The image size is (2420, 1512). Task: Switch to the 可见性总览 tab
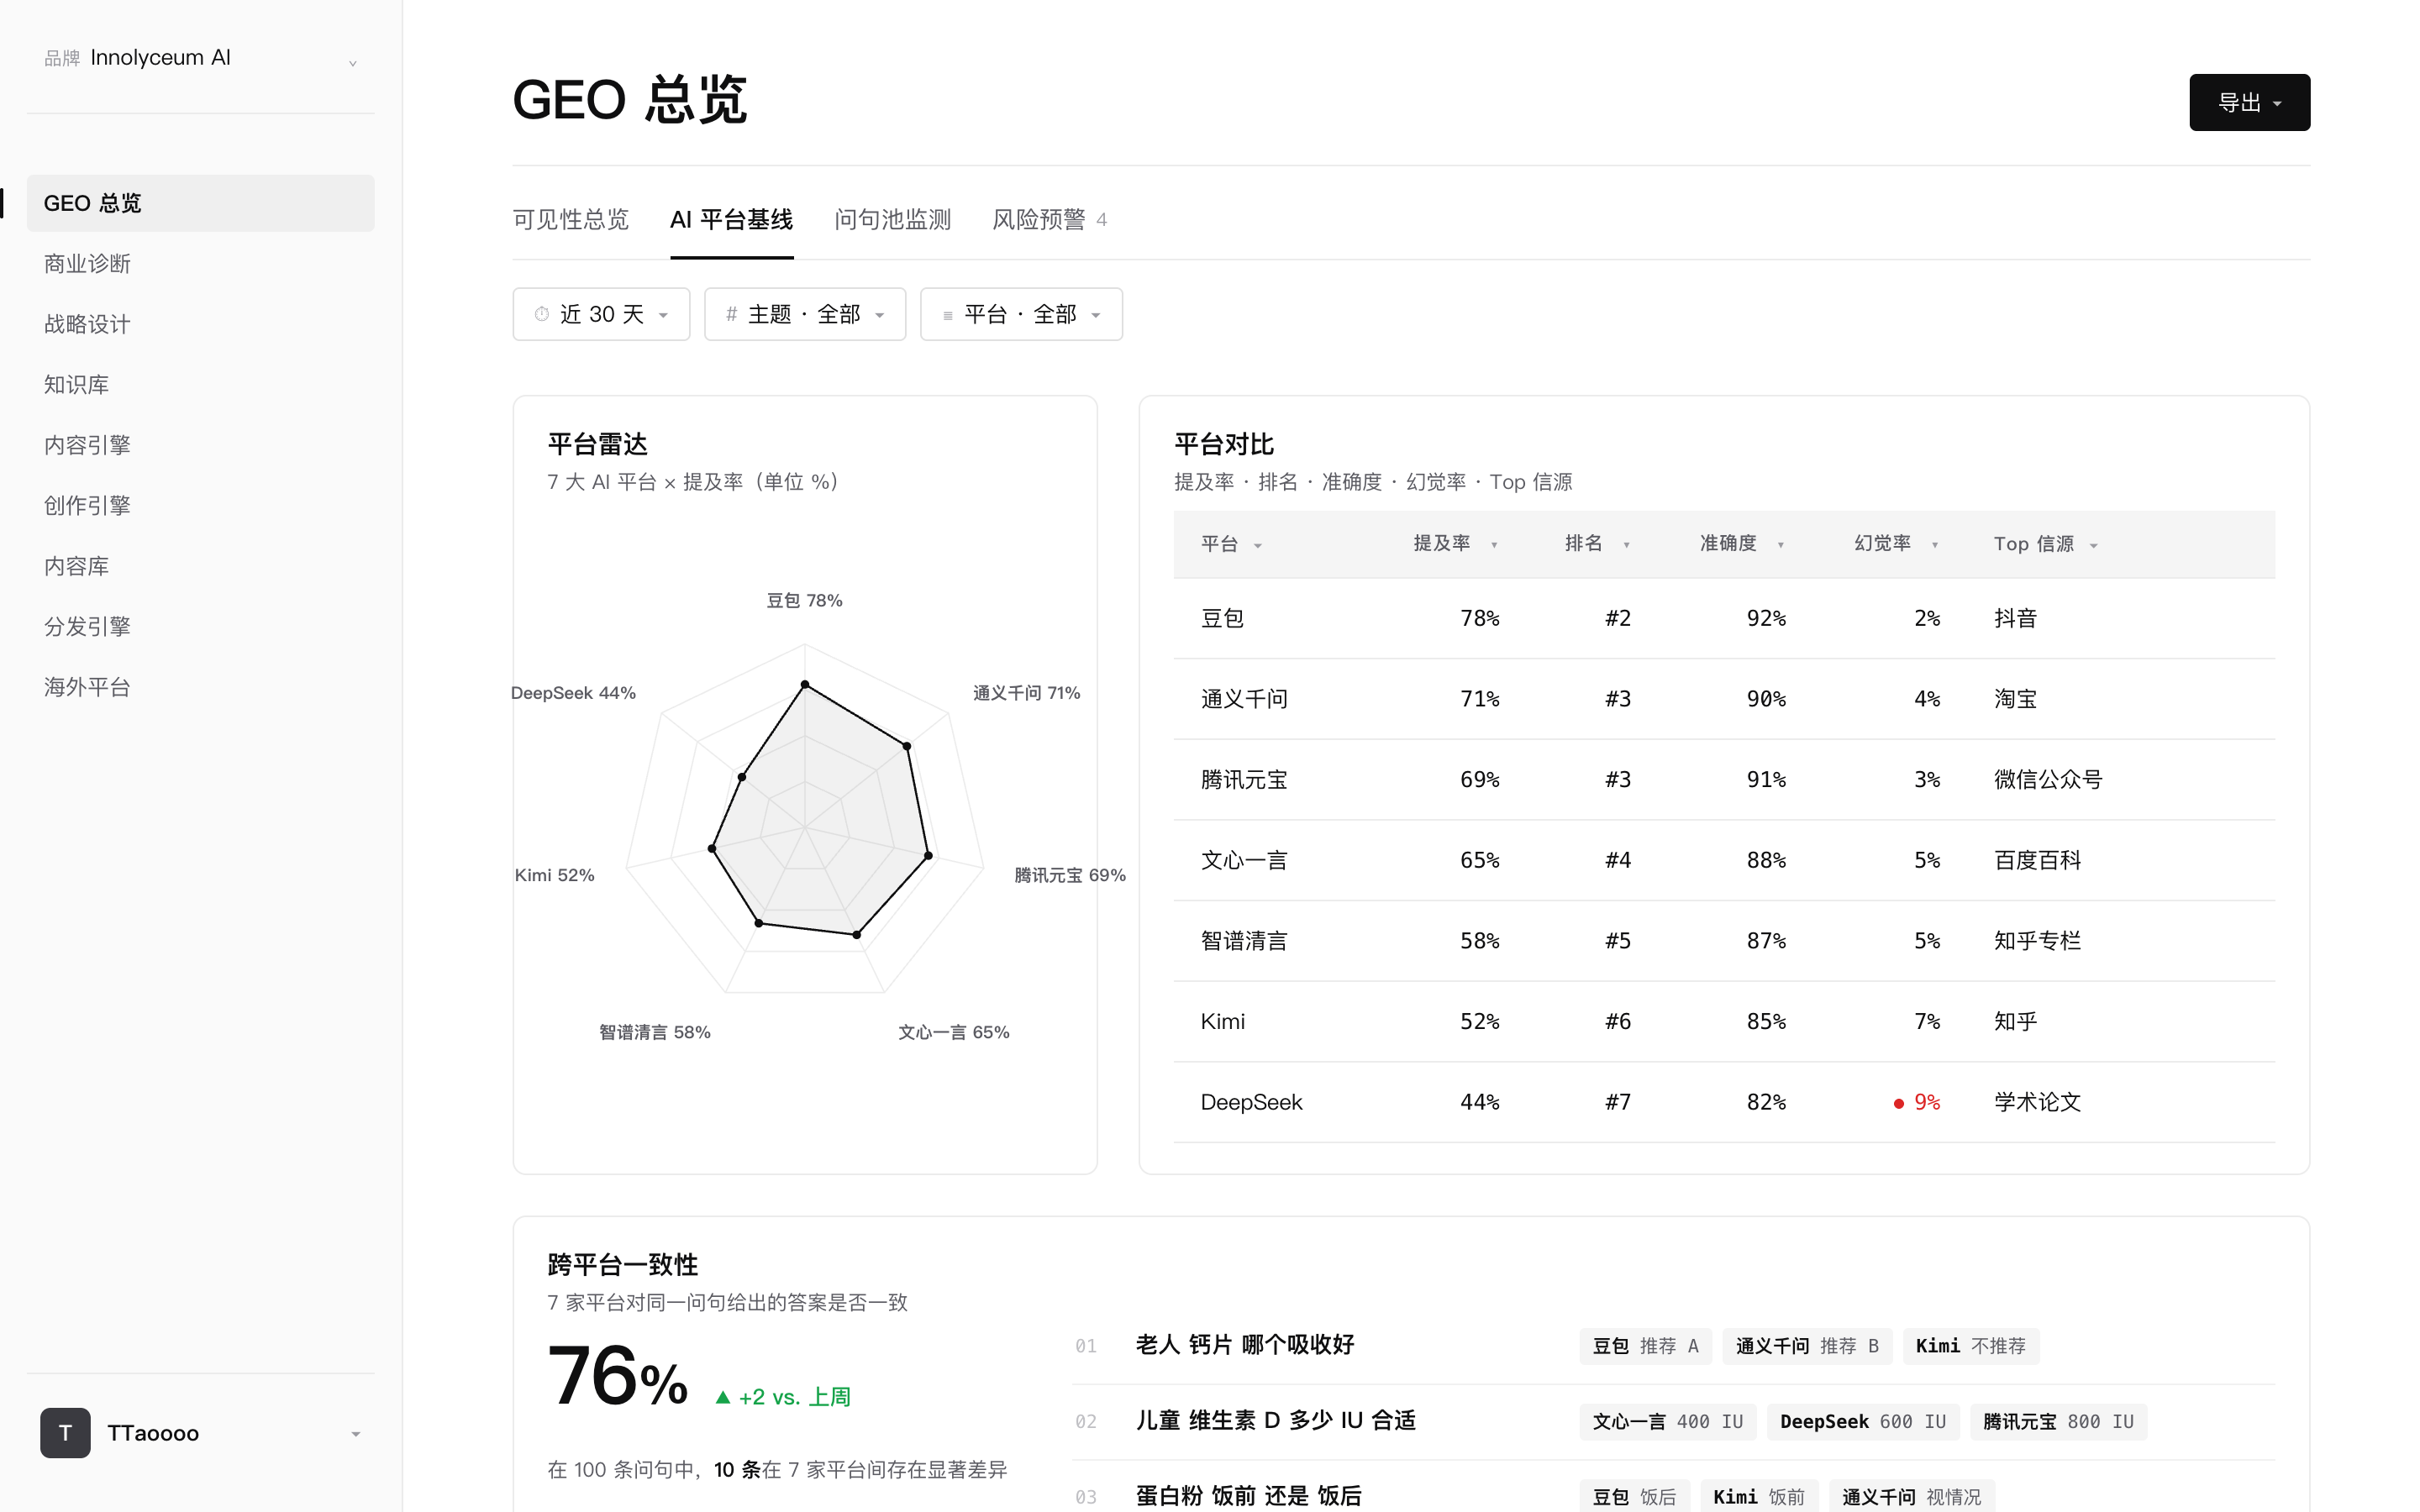pyautogui.click(x=570, y=220)
